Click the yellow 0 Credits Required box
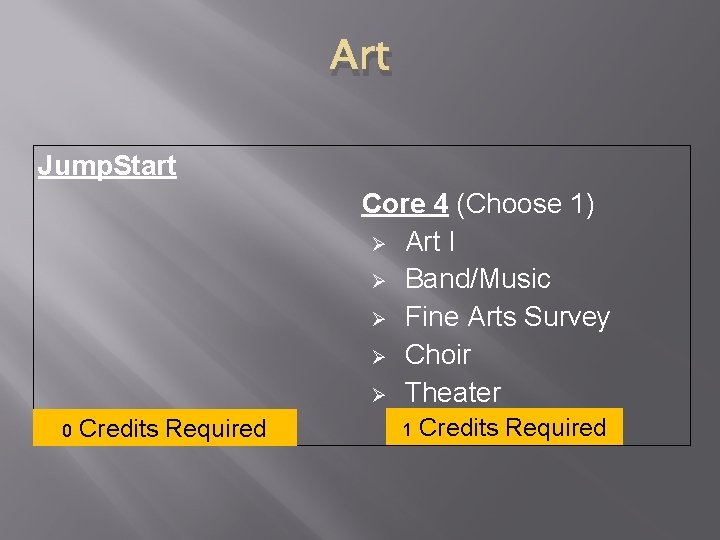720x540 pixels. 165,428
